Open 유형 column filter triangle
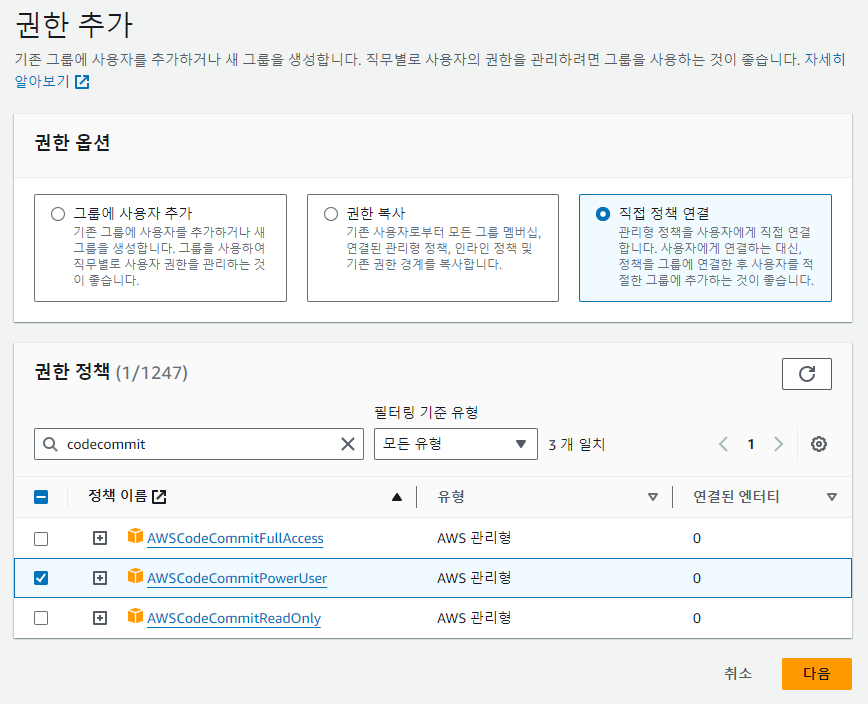868x704 pixels. 653,497
